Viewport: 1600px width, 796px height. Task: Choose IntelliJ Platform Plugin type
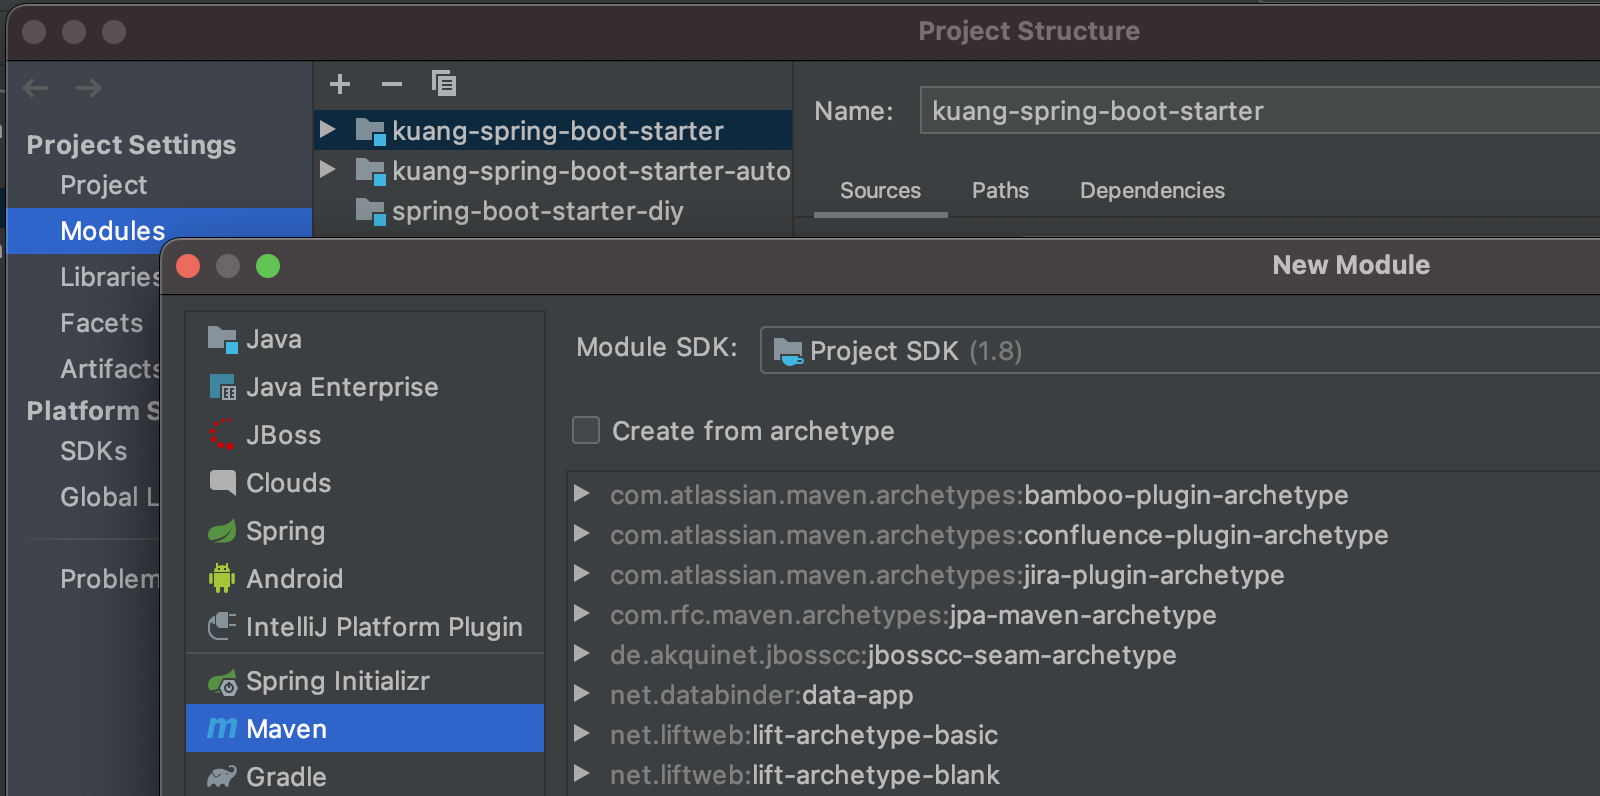[x=384, y=627]
